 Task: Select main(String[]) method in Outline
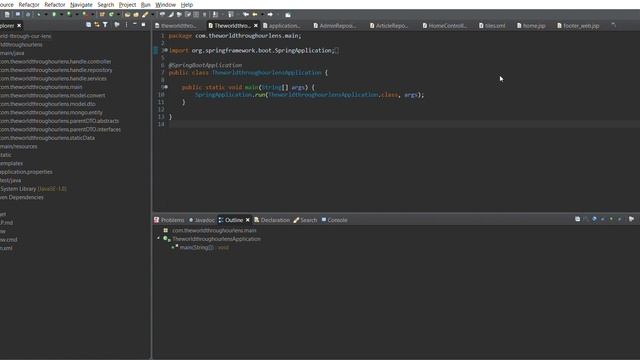tap(200, 247)
